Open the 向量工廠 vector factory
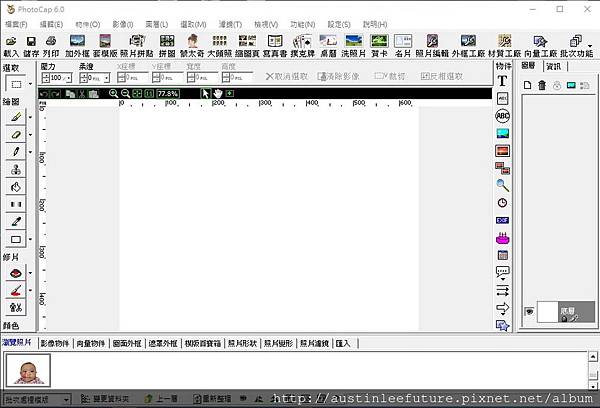This screenshot has width=600, height=408. [x=540, y=46]
